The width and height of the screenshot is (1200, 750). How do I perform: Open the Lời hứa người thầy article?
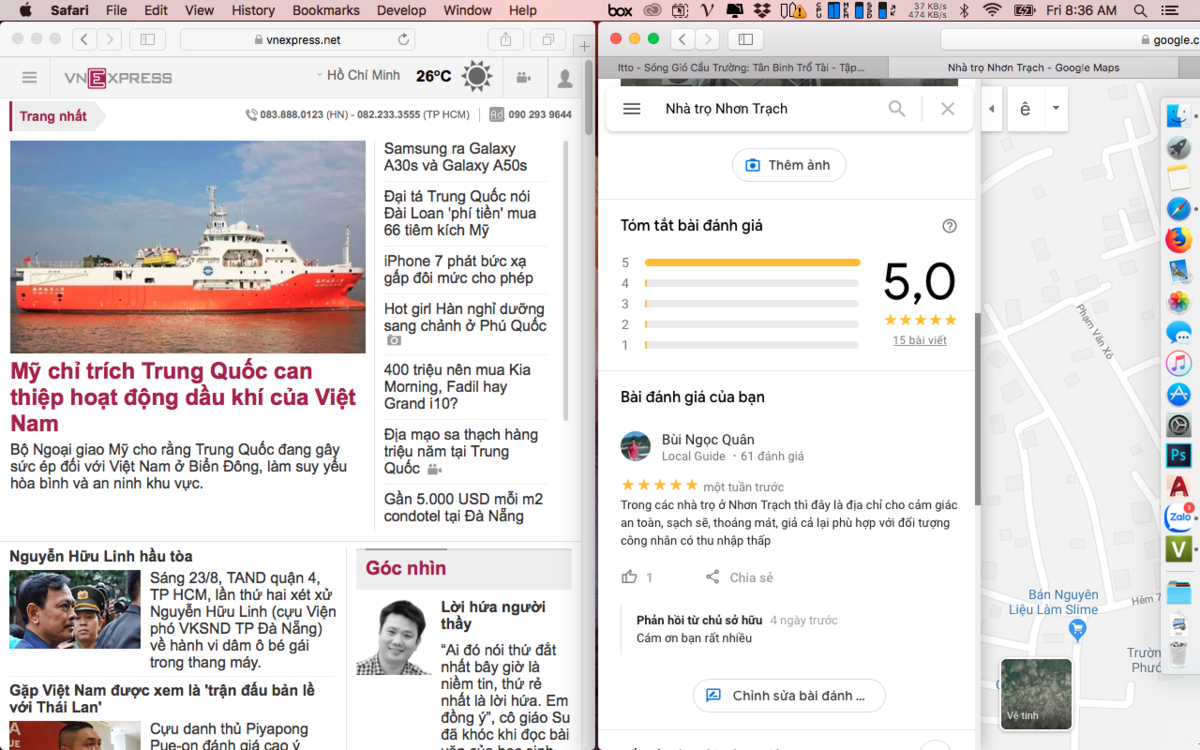click(x=493, y=615)
